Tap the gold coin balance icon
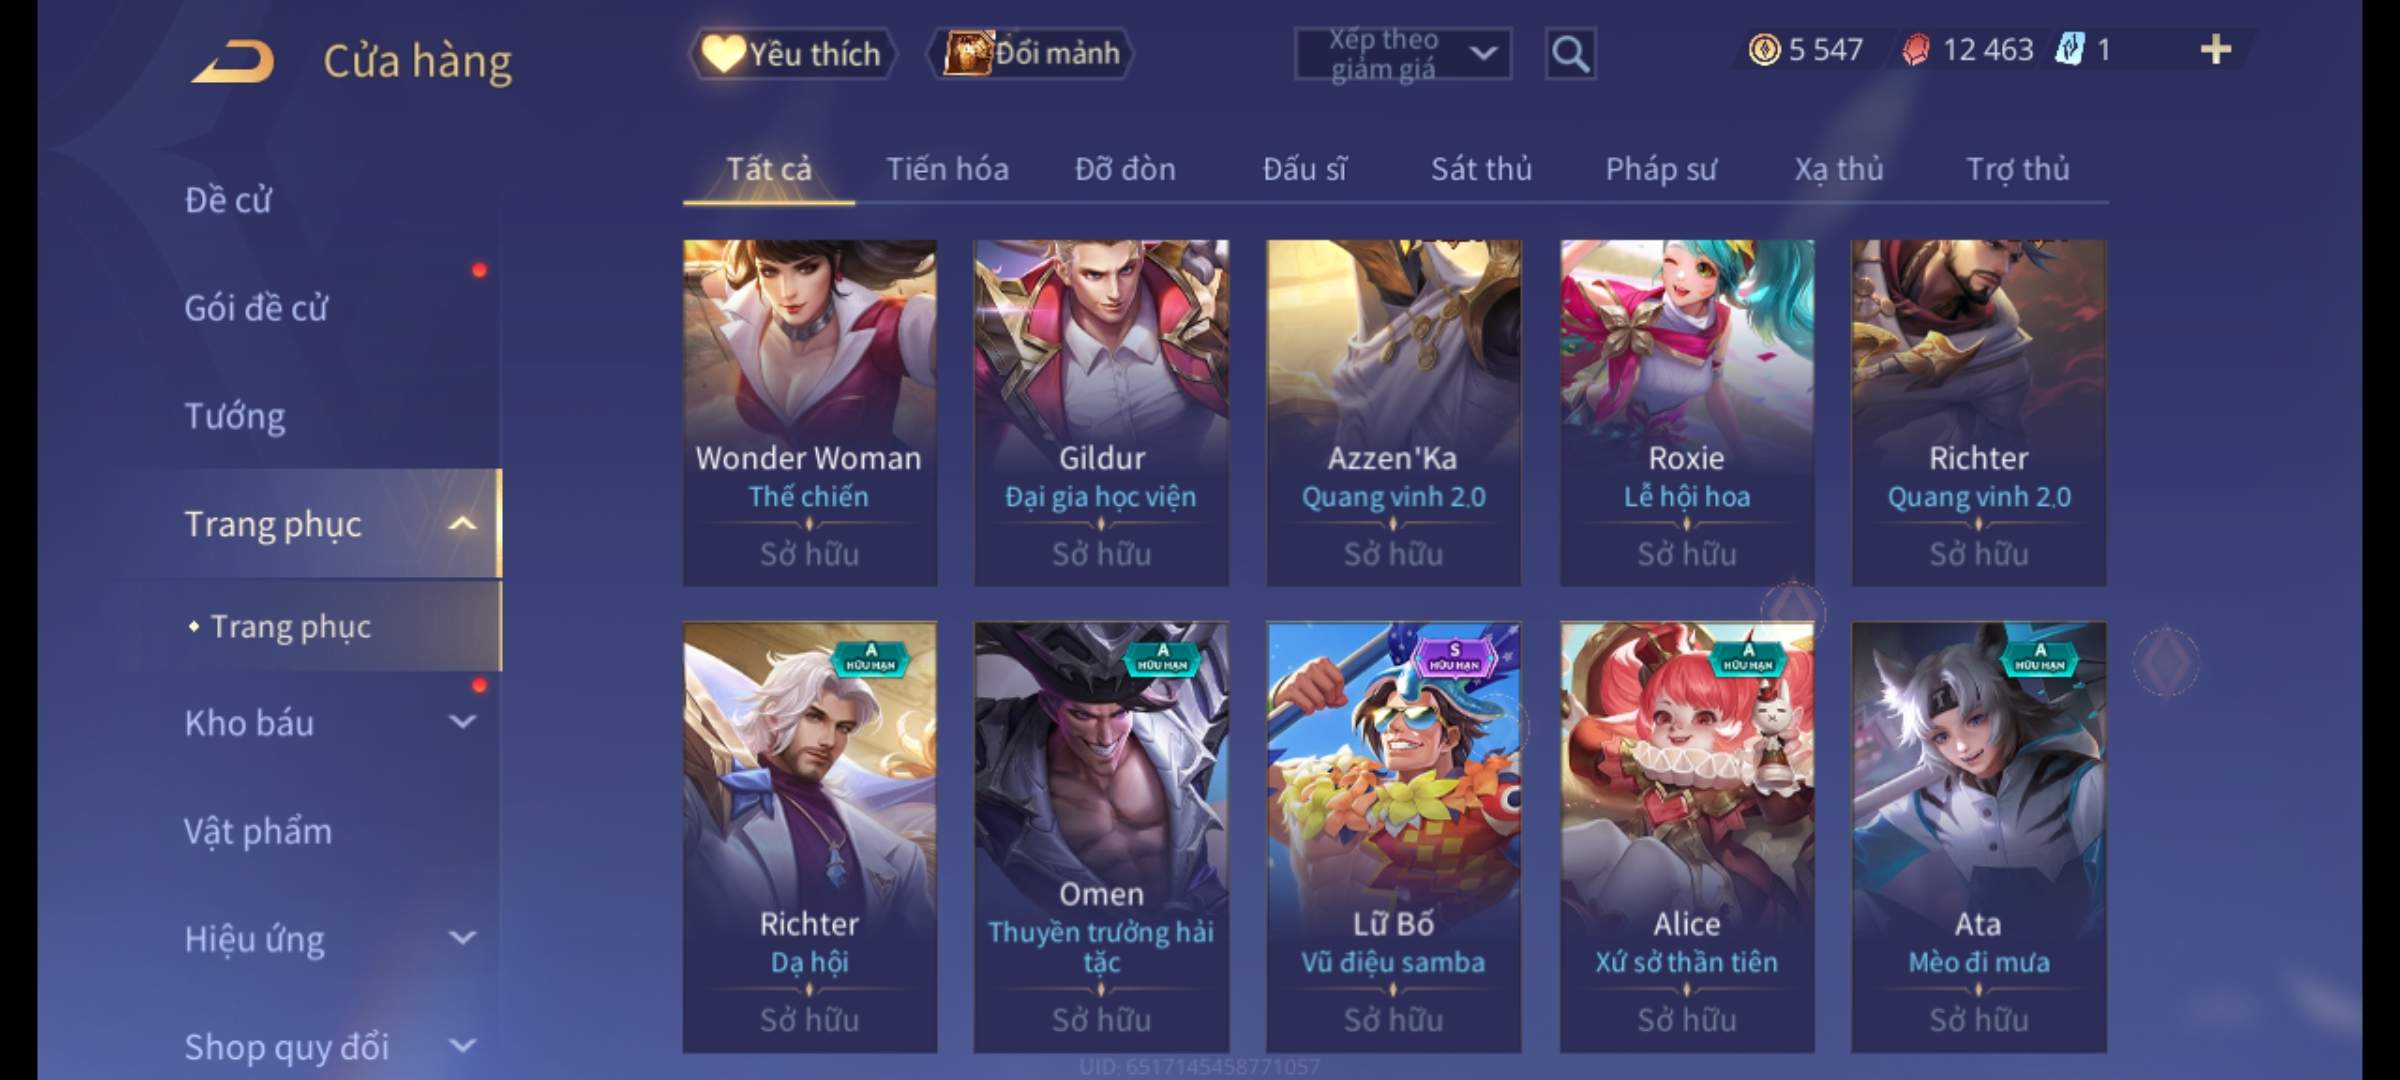2400x1080 pixels. pos(1764,49)
